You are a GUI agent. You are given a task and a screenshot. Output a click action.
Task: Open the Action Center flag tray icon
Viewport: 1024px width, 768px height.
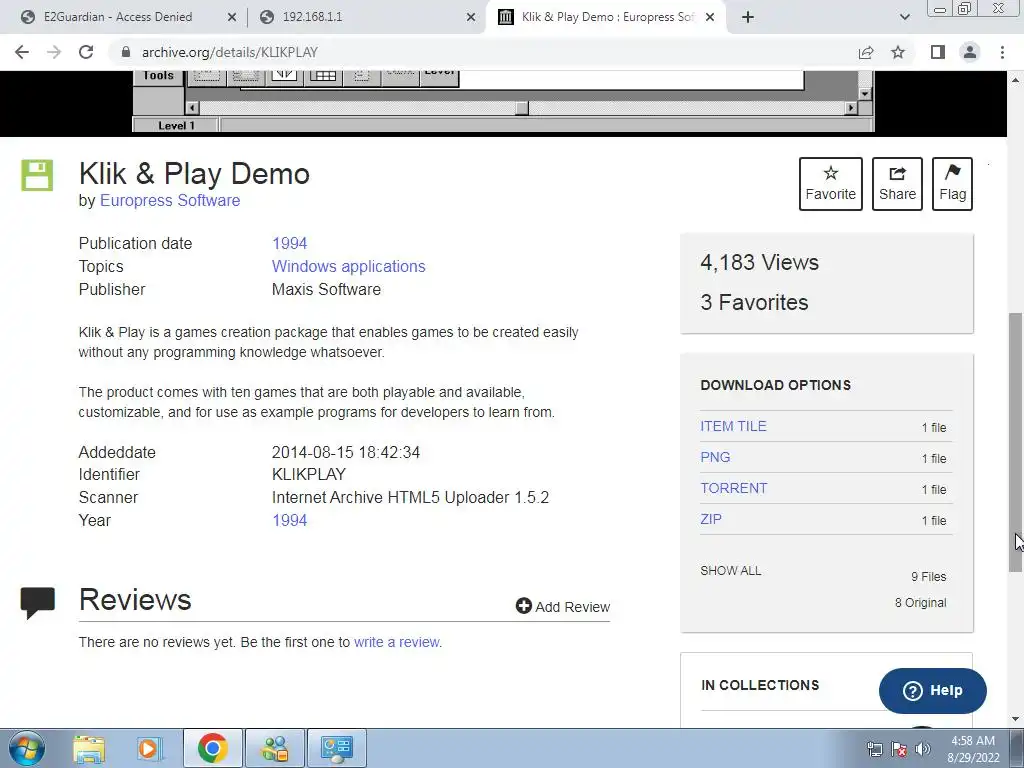[899, 749]
